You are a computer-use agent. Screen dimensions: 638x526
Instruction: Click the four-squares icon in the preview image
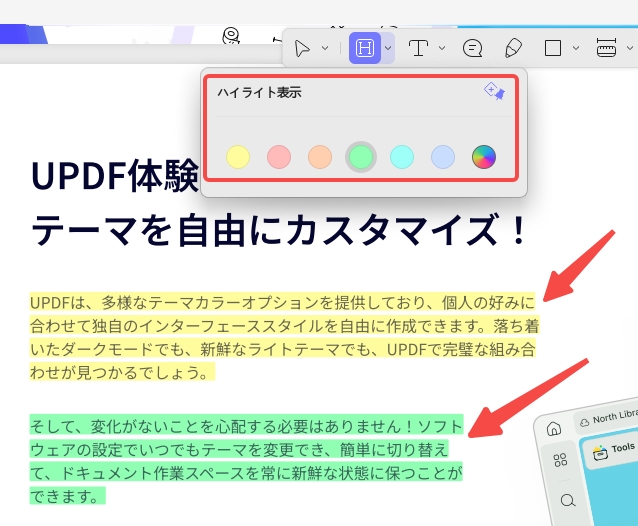[560, 460]
